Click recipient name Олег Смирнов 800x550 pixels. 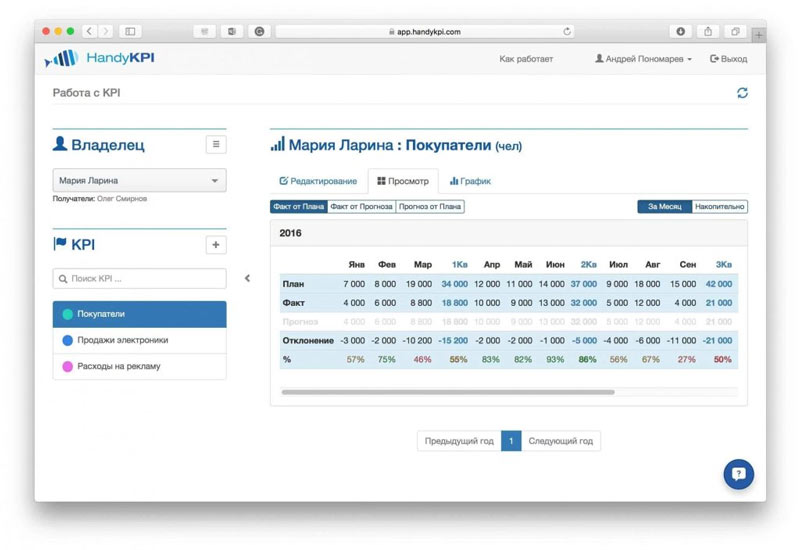coord(122,198)
